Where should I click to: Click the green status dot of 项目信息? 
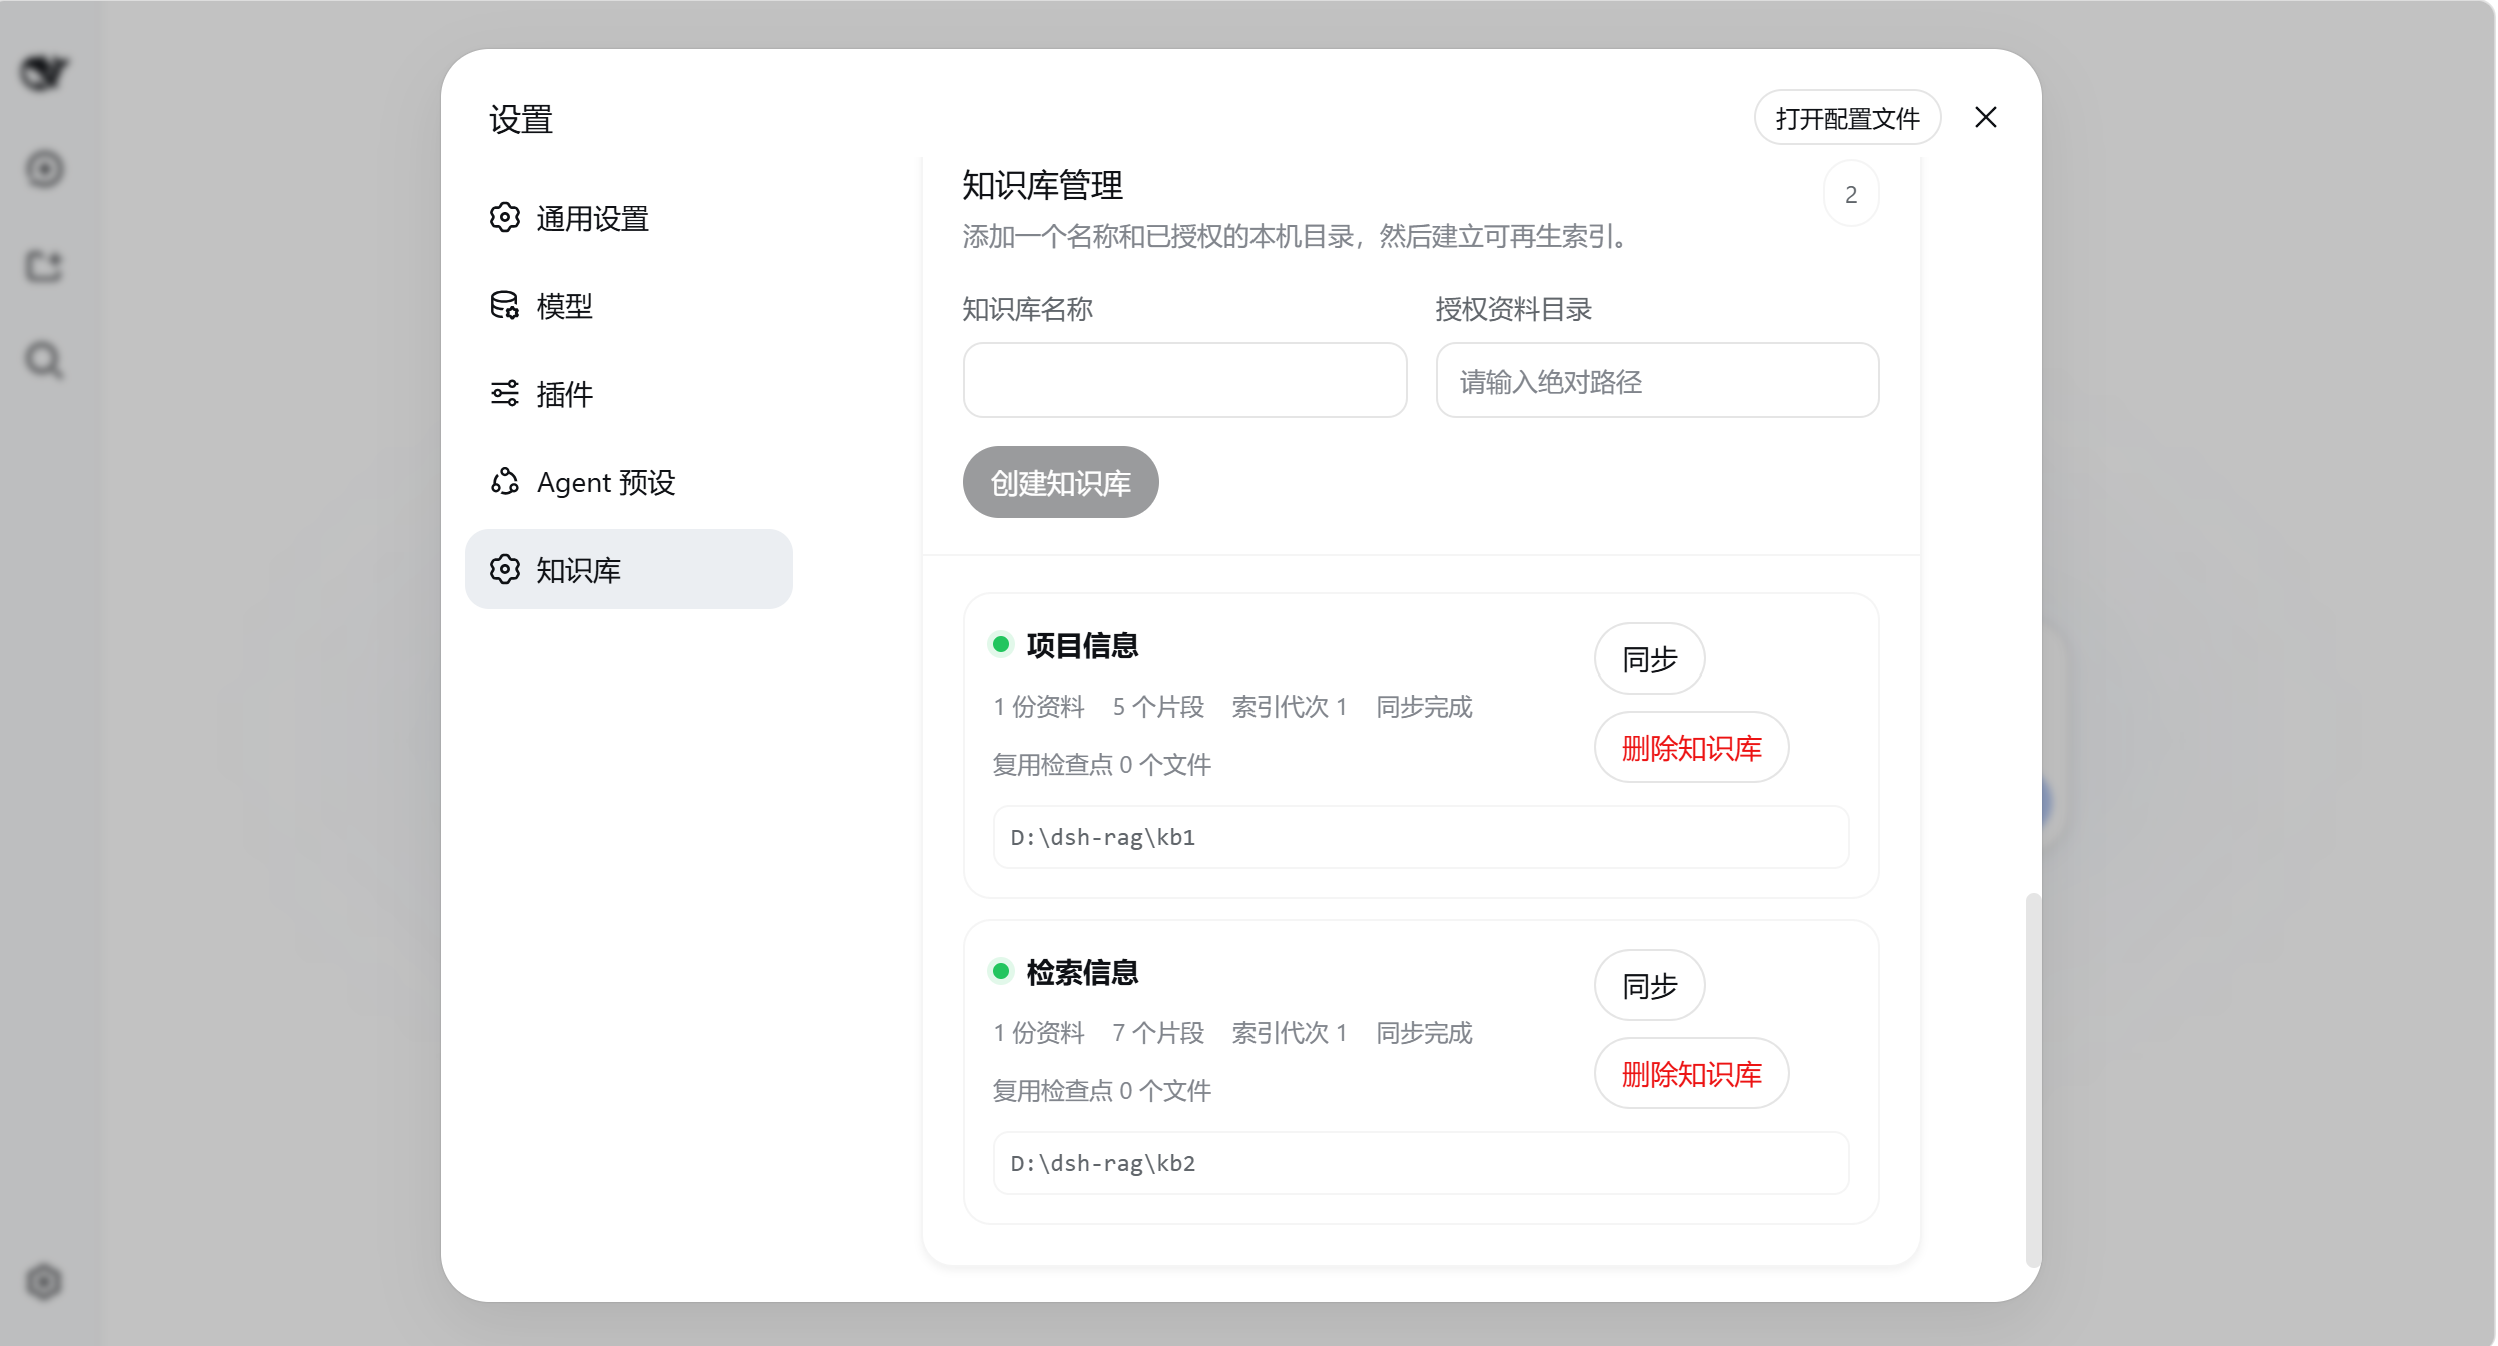[1000, 644]
